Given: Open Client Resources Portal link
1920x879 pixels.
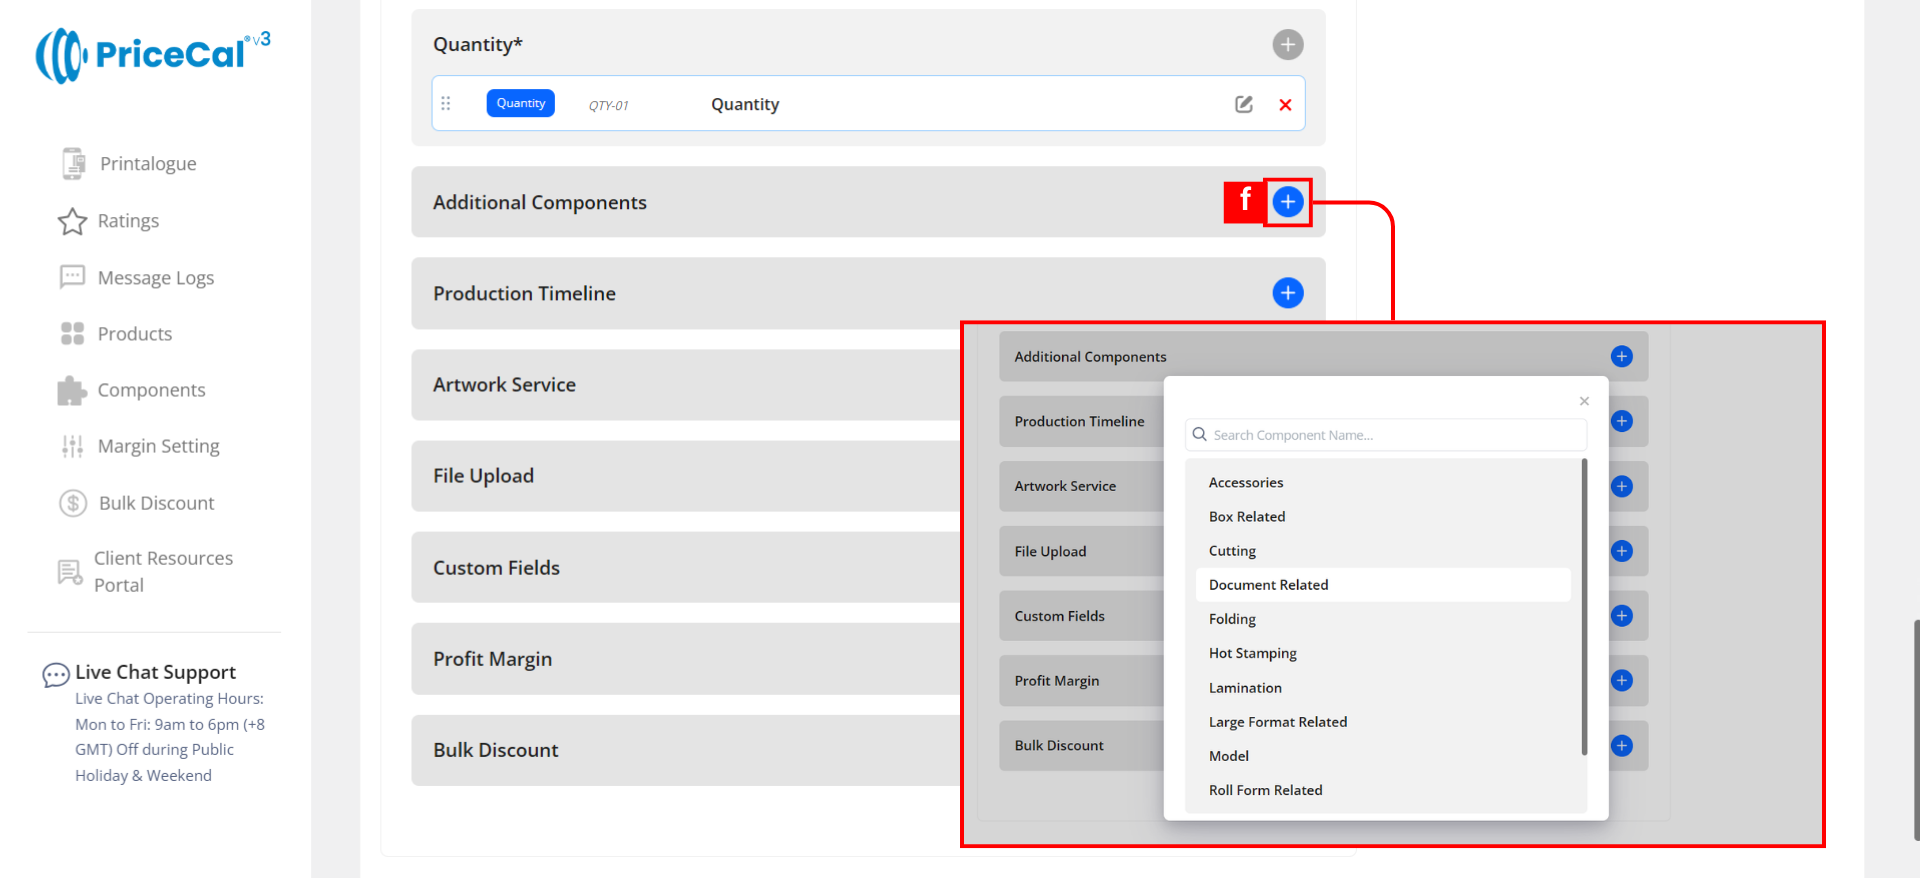Looking at the screenshot, I should [x=162, y=571].
